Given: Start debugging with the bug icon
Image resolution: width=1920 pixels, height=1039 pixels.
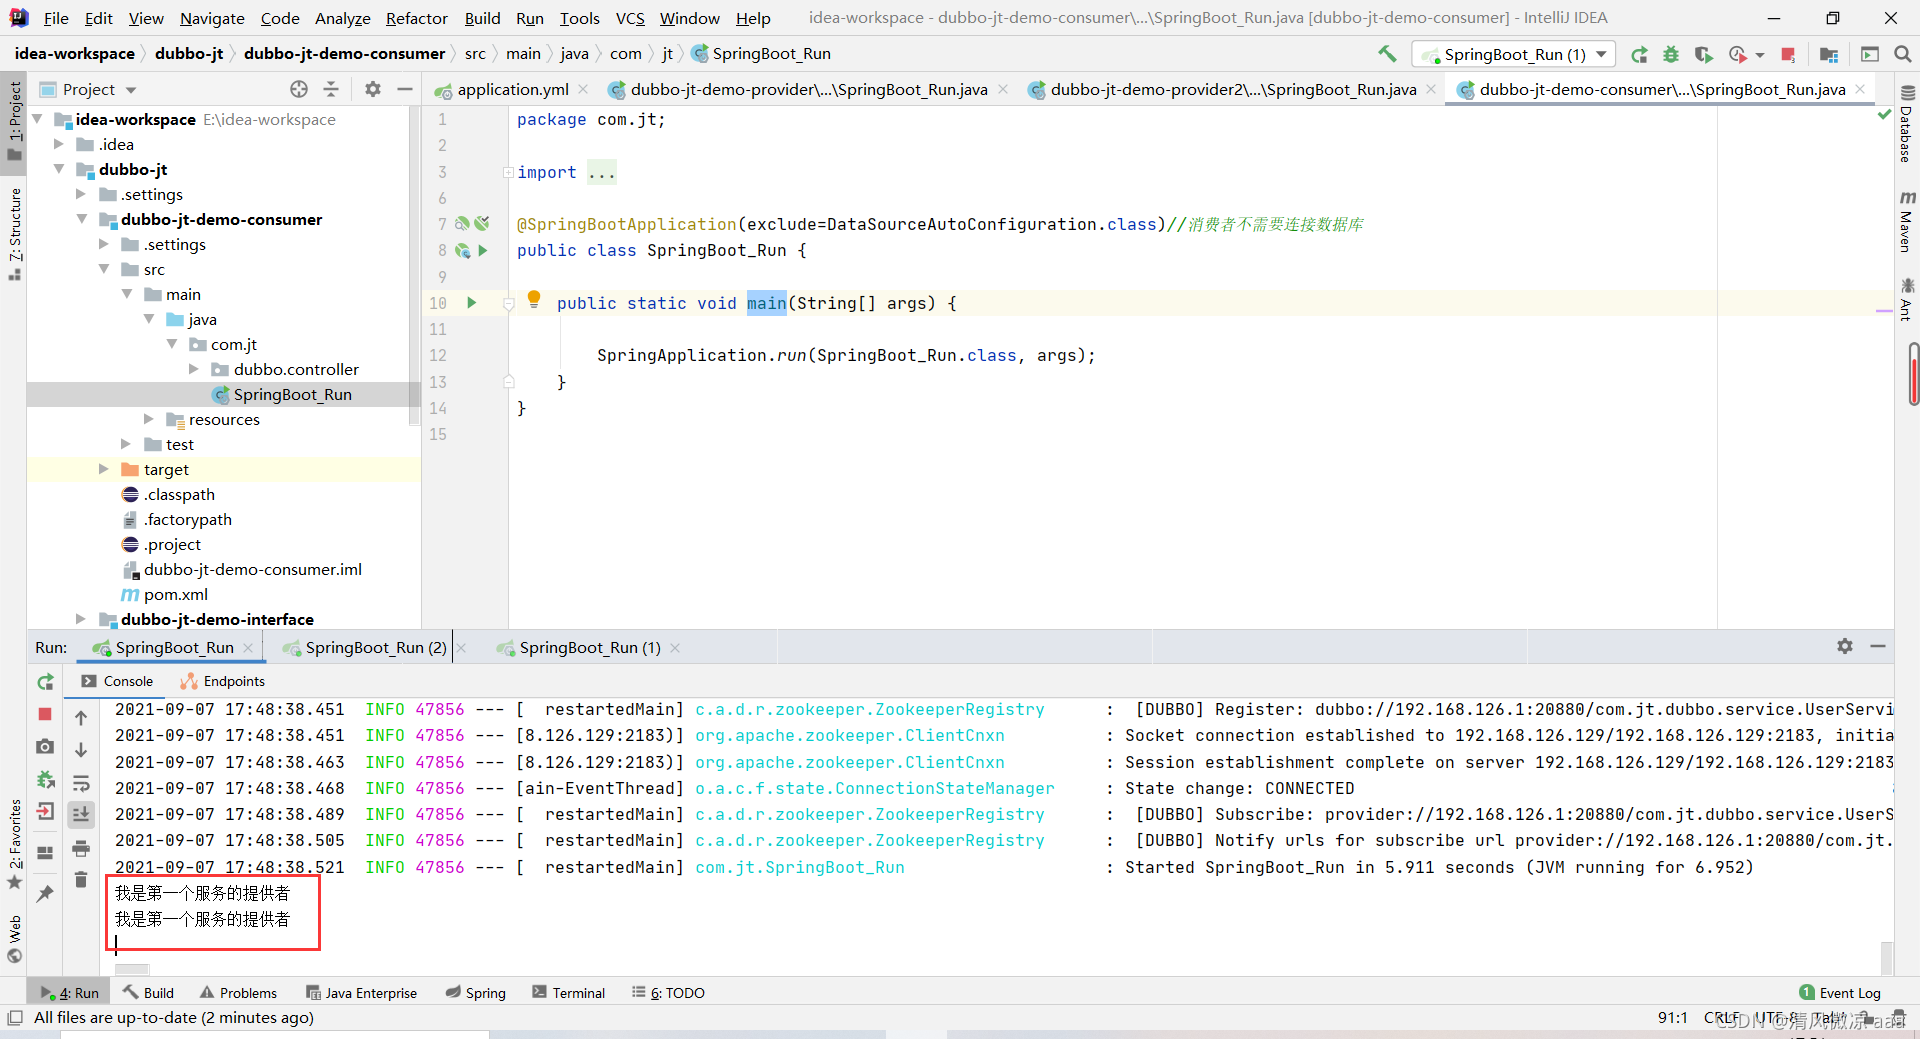Looking at the screenshot, I should pyautogui.click(x=1671, y=54).
